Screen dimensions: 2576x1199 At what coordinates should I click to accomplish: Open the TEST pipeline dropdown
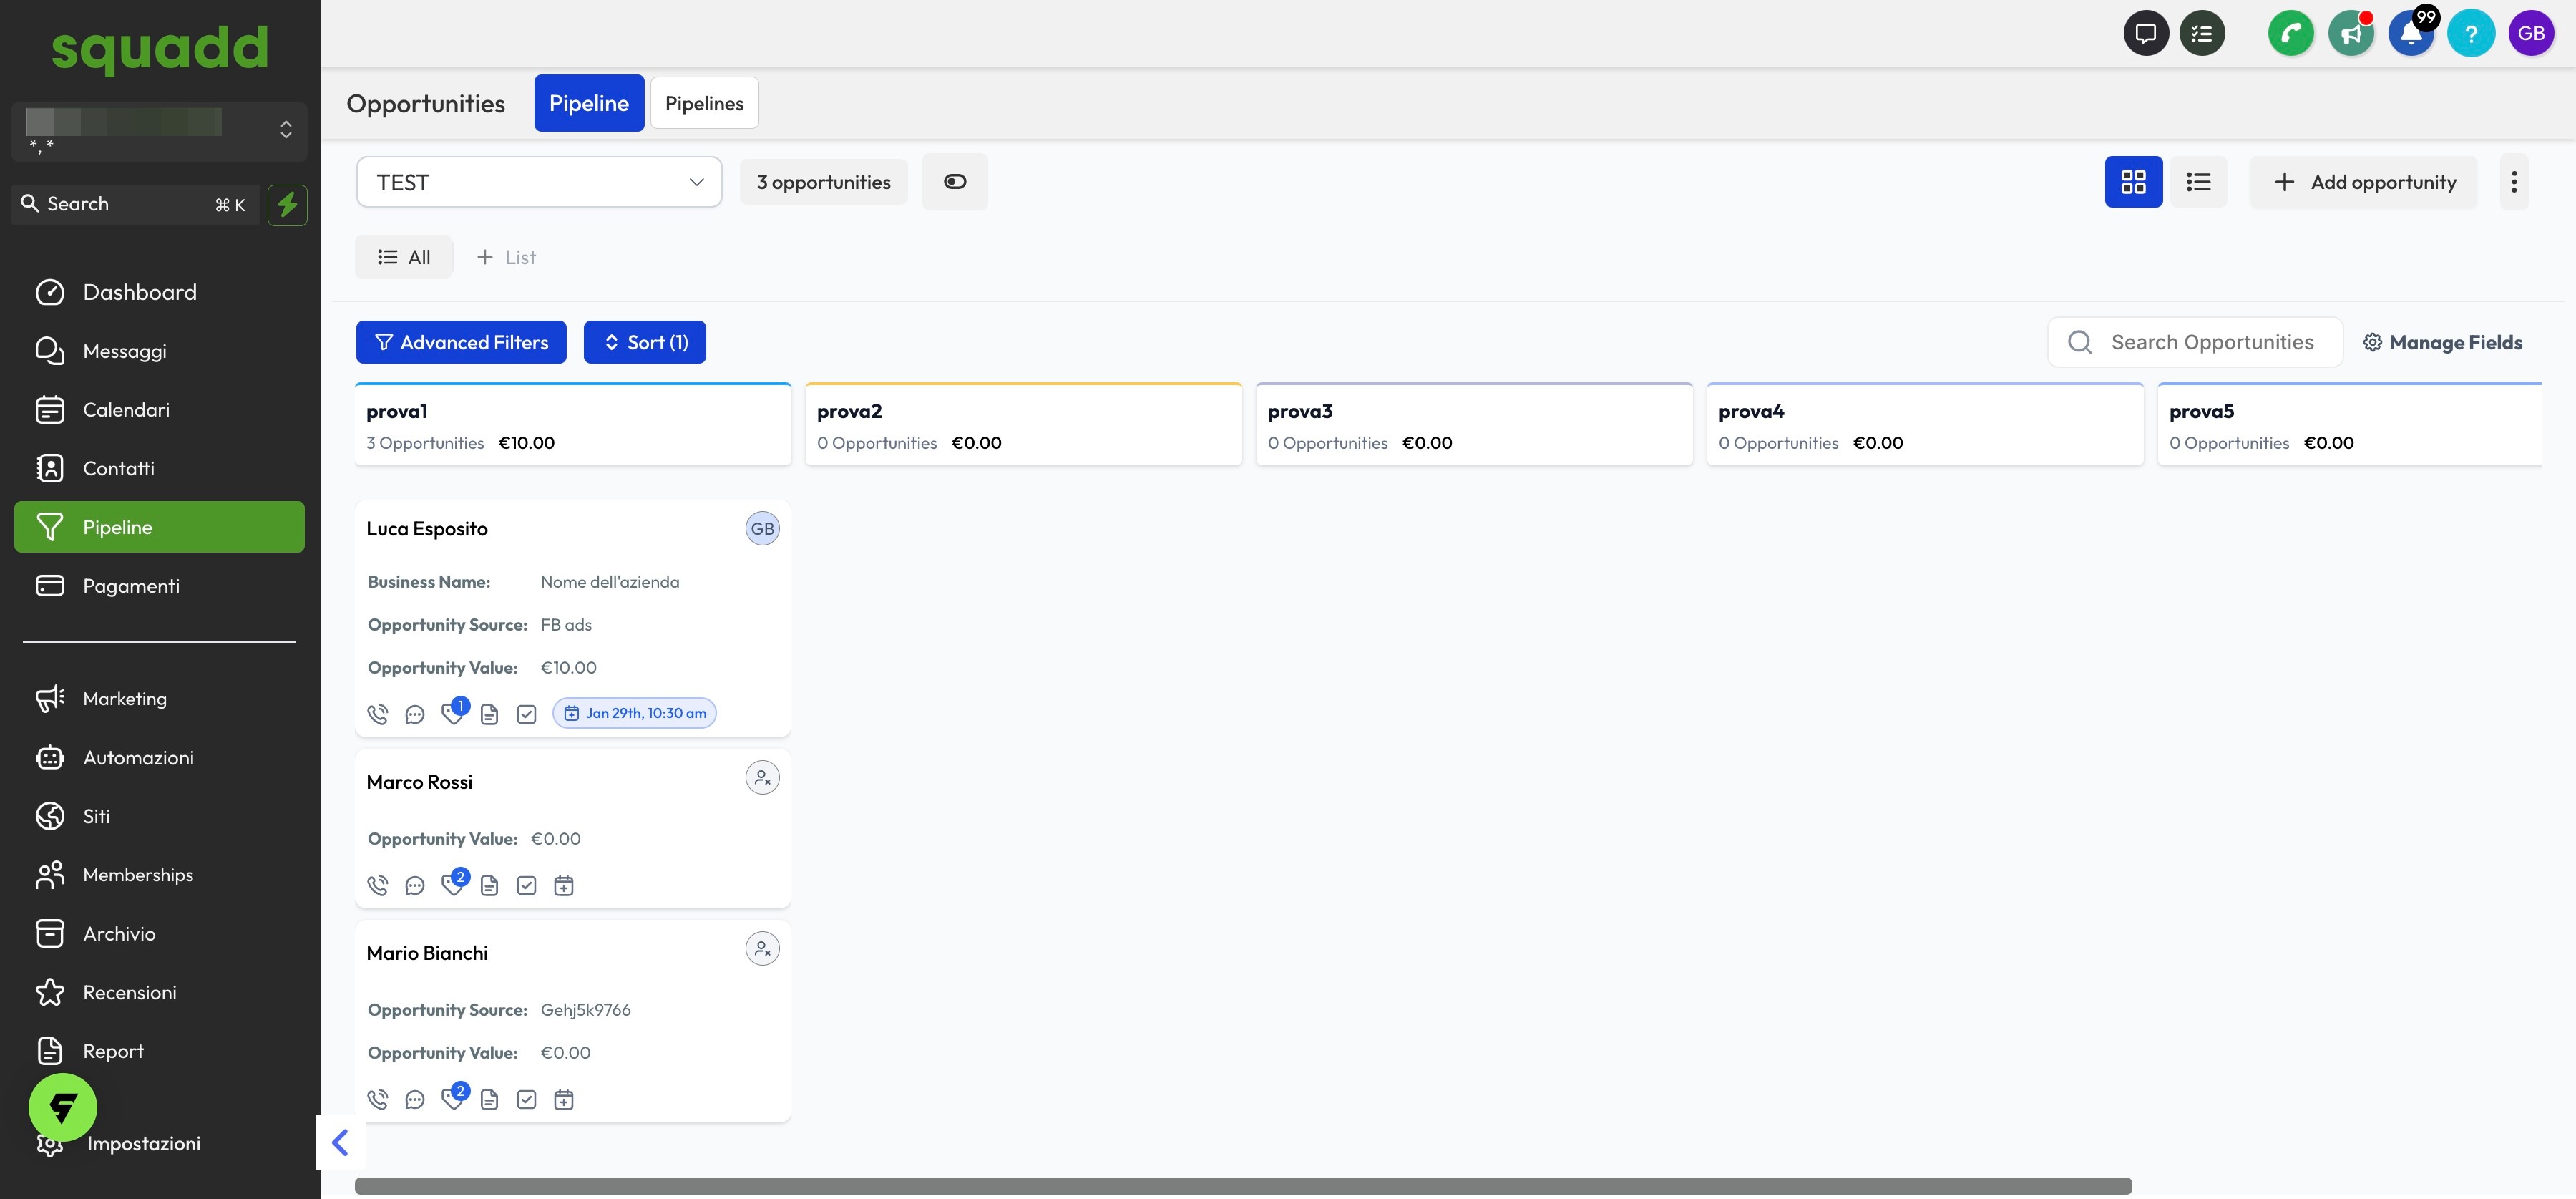[x=539, y=182]
